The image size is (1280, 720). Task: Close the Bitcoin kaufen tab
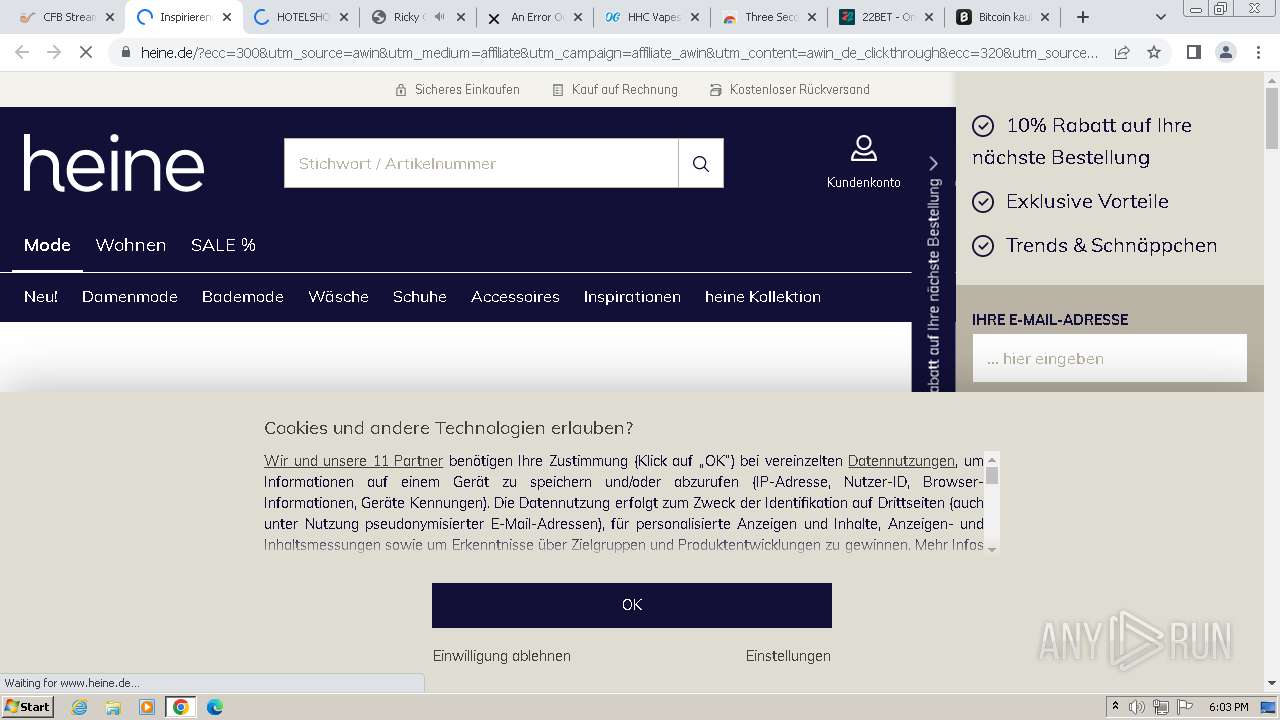point(1045,17)
